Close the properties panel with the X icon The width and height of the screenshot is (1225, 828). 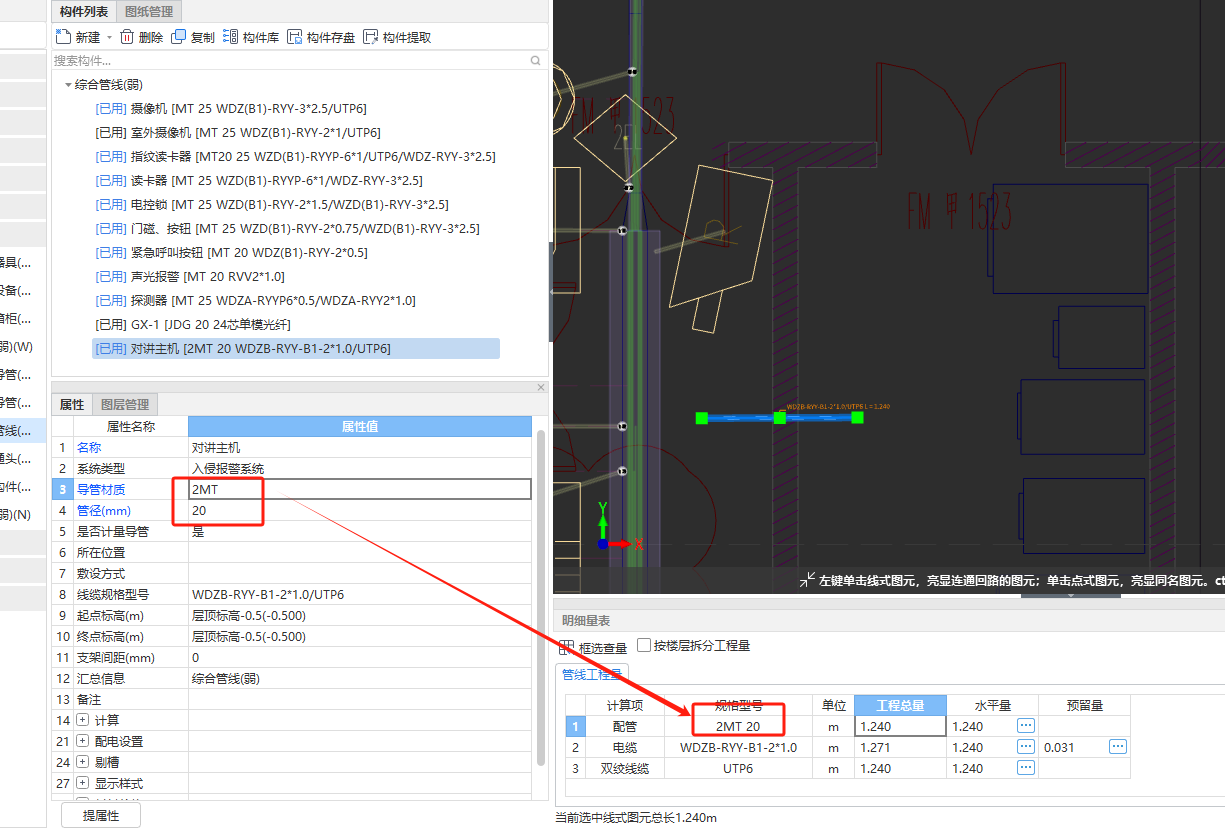click(541, 387)
